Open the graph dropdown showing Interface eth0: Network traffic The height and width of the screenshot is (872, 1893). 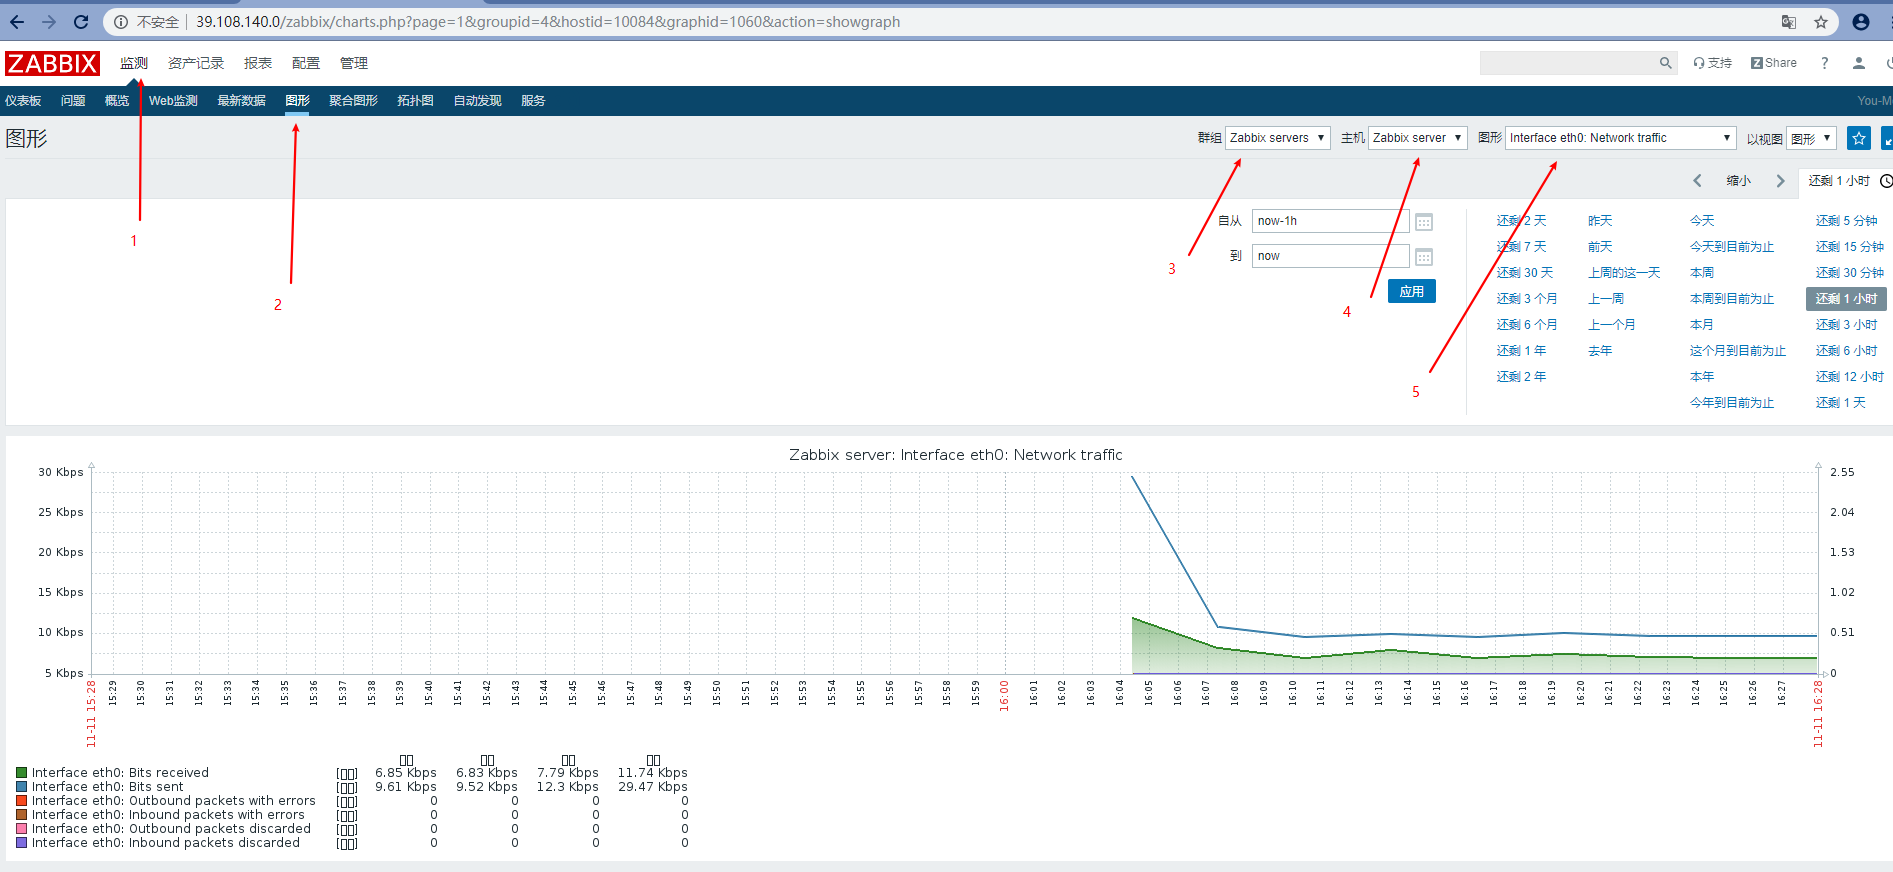[x=1620, y=138]
